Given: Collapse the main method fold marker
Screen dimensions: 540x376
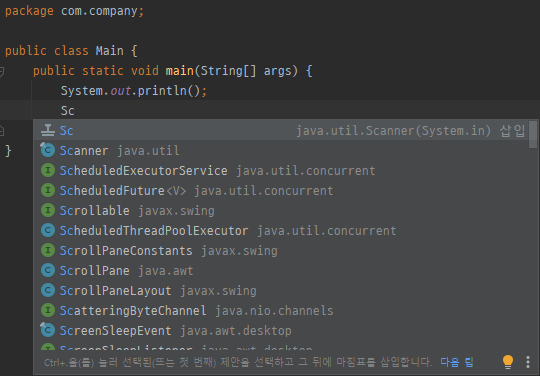Looking at the screenshot, I should pyautogui.click(x=2, y=71).
